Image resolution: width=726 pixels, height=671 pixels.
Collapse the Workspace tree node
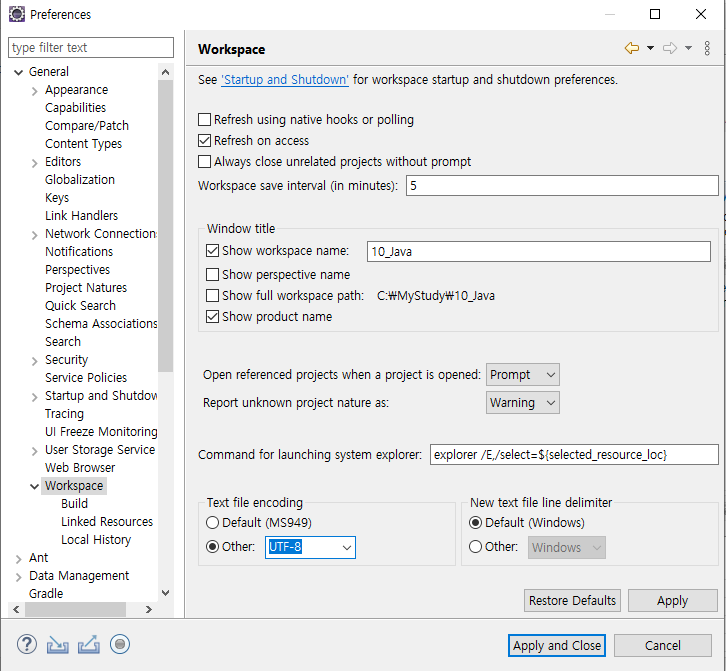coord(34,486)
